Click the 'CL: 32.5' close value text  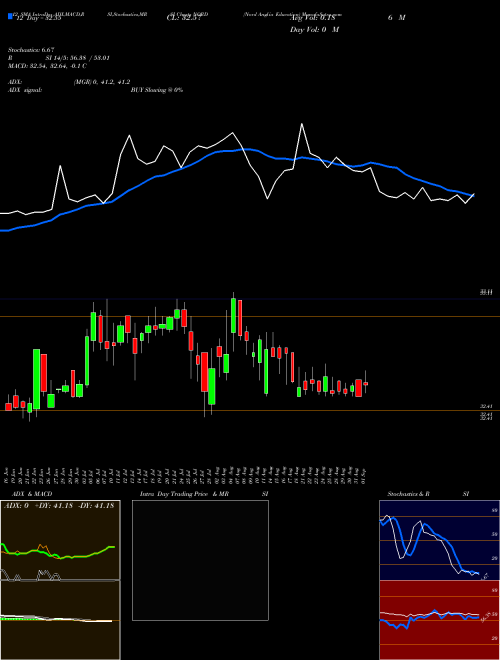(x=184, y=18)
